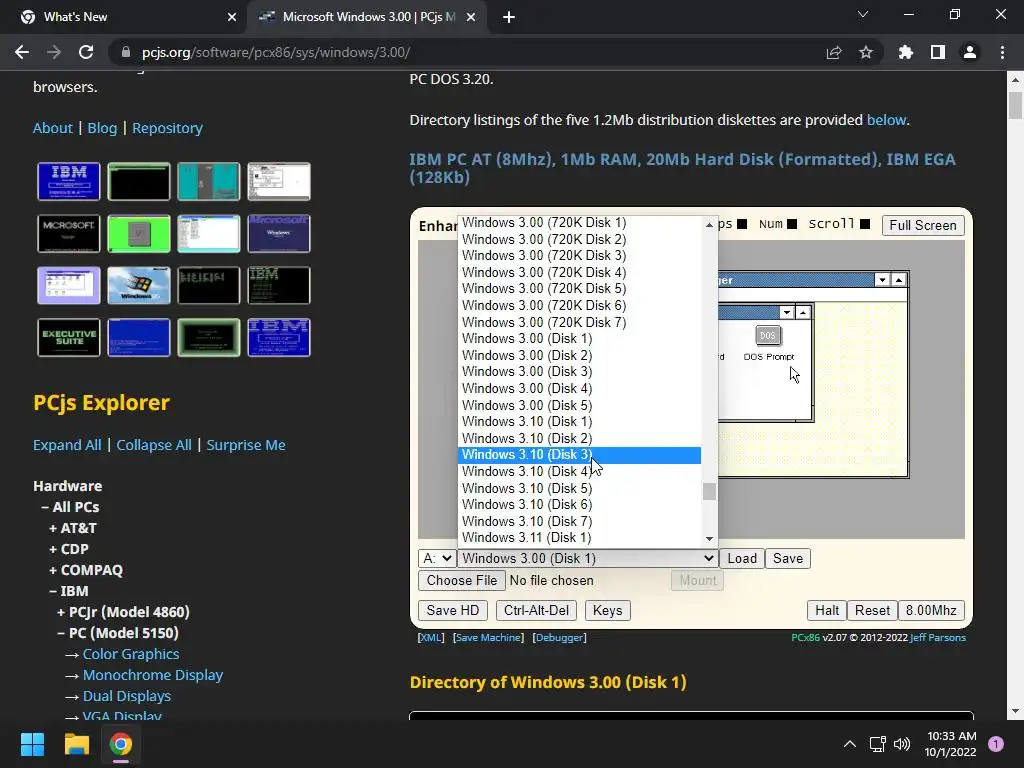
Task: Click the address bar URL
Action: click(x=276, y=52)
